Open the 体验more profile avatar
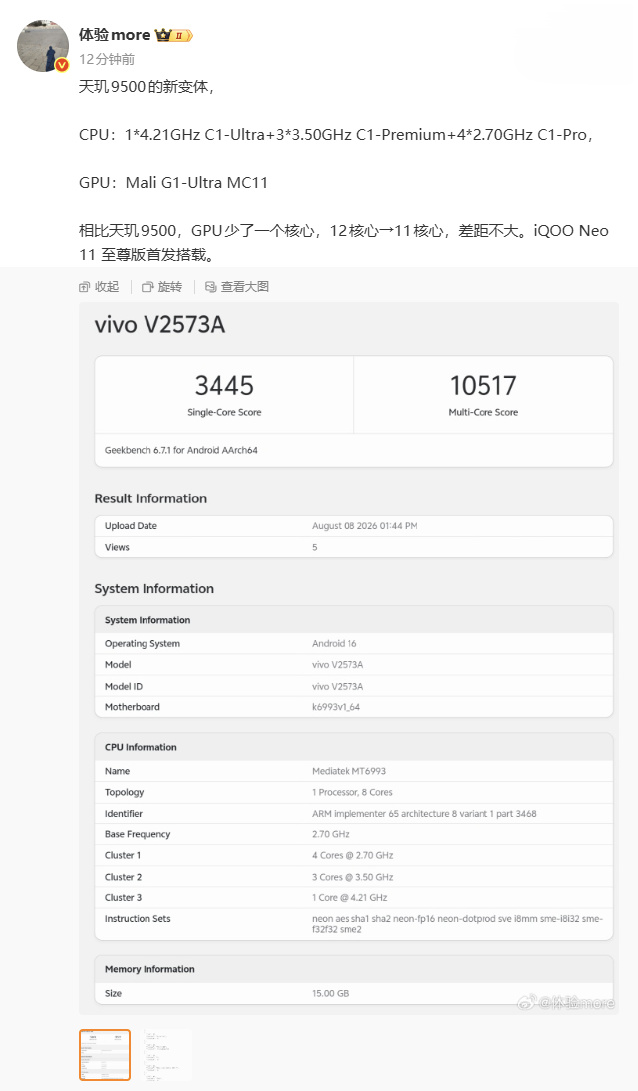 [42, 46]
